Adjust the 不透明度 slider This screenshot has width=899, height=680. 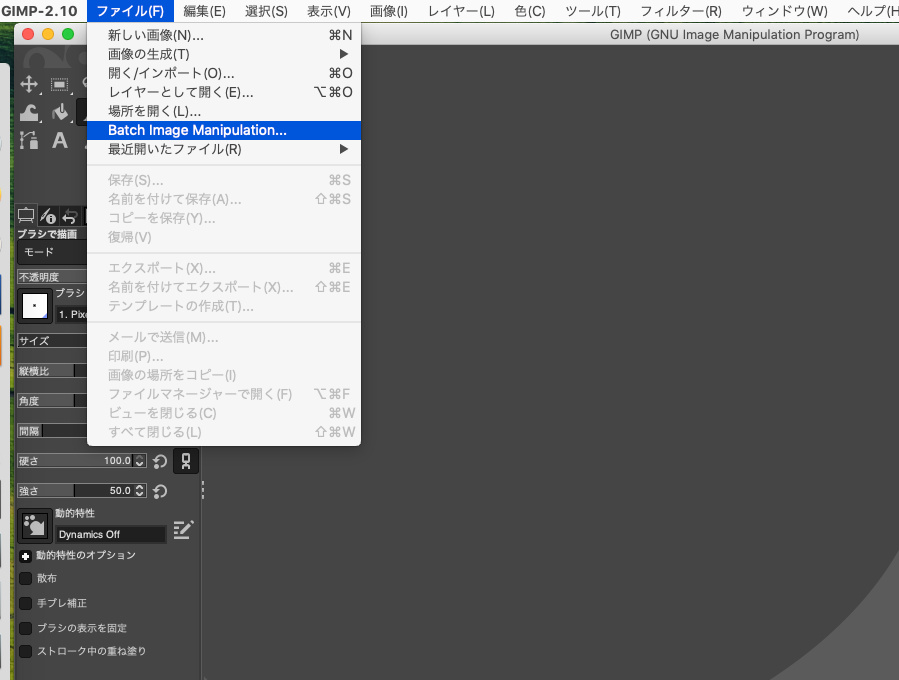point(52,277)
